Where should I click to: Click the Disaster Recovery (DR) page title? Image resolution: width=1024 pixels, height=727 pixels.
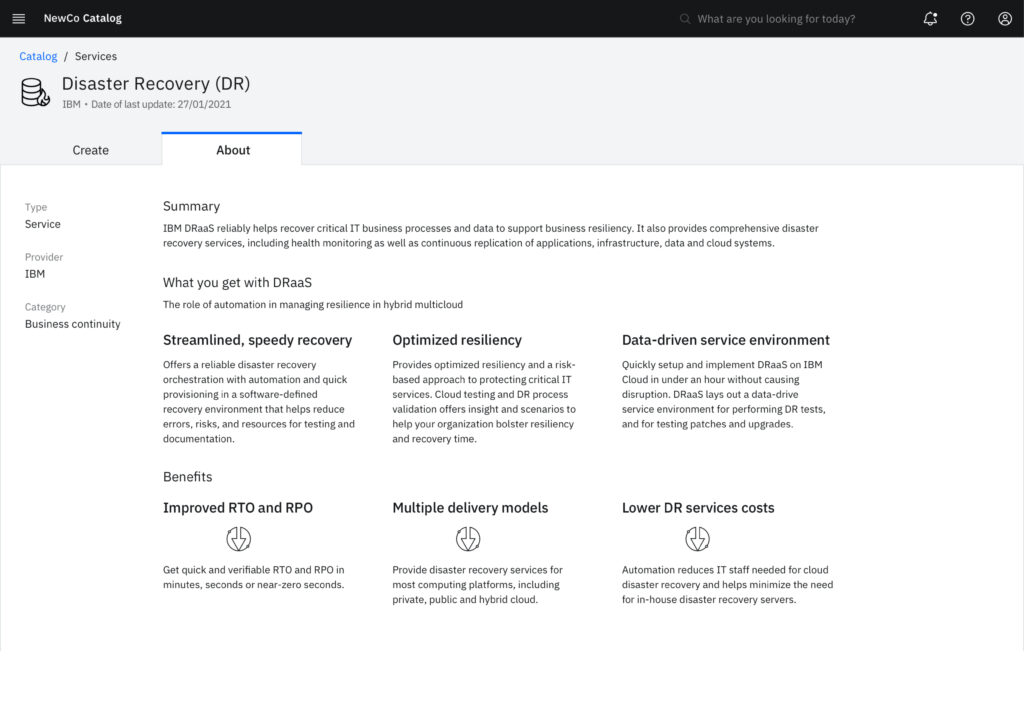tap(156, 83)
